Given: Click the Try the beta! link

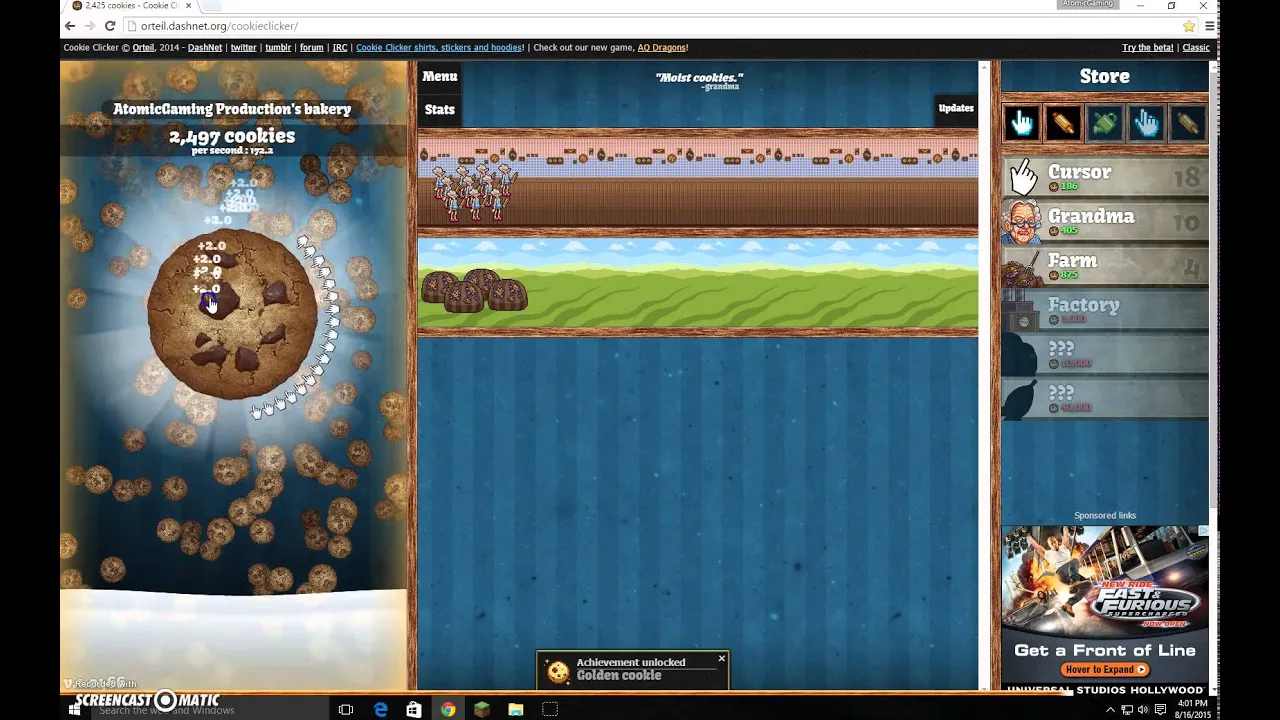Looking at the screenshot, I should pos(1147,47).
